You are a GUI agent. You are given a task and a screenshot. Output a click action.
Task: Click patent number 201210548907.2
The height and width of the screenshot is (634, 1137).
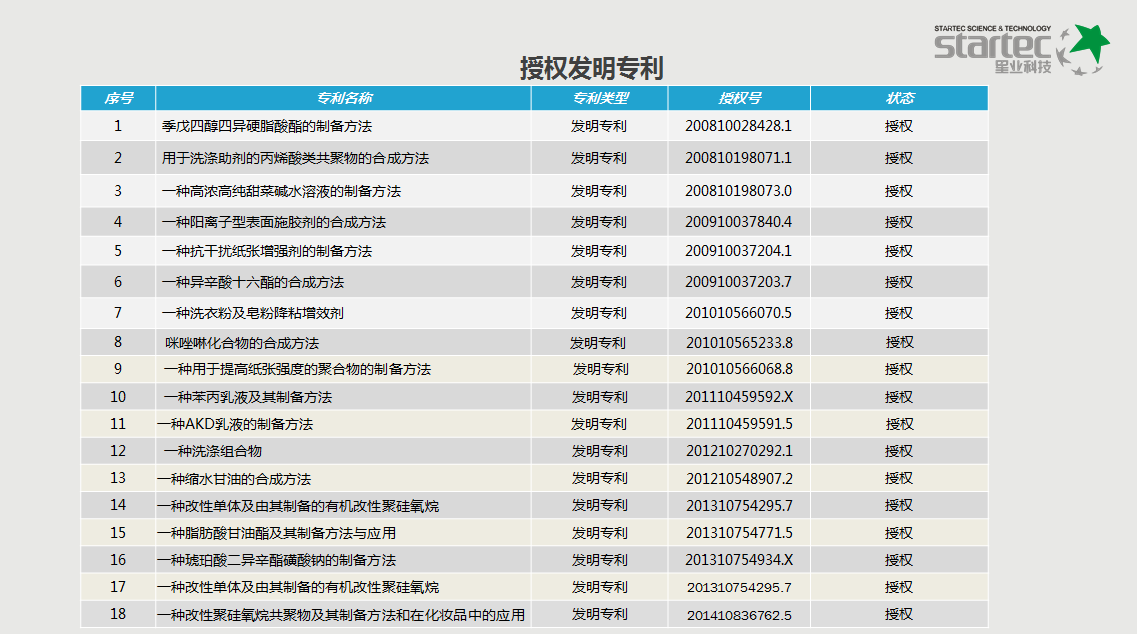coord(739,478)
